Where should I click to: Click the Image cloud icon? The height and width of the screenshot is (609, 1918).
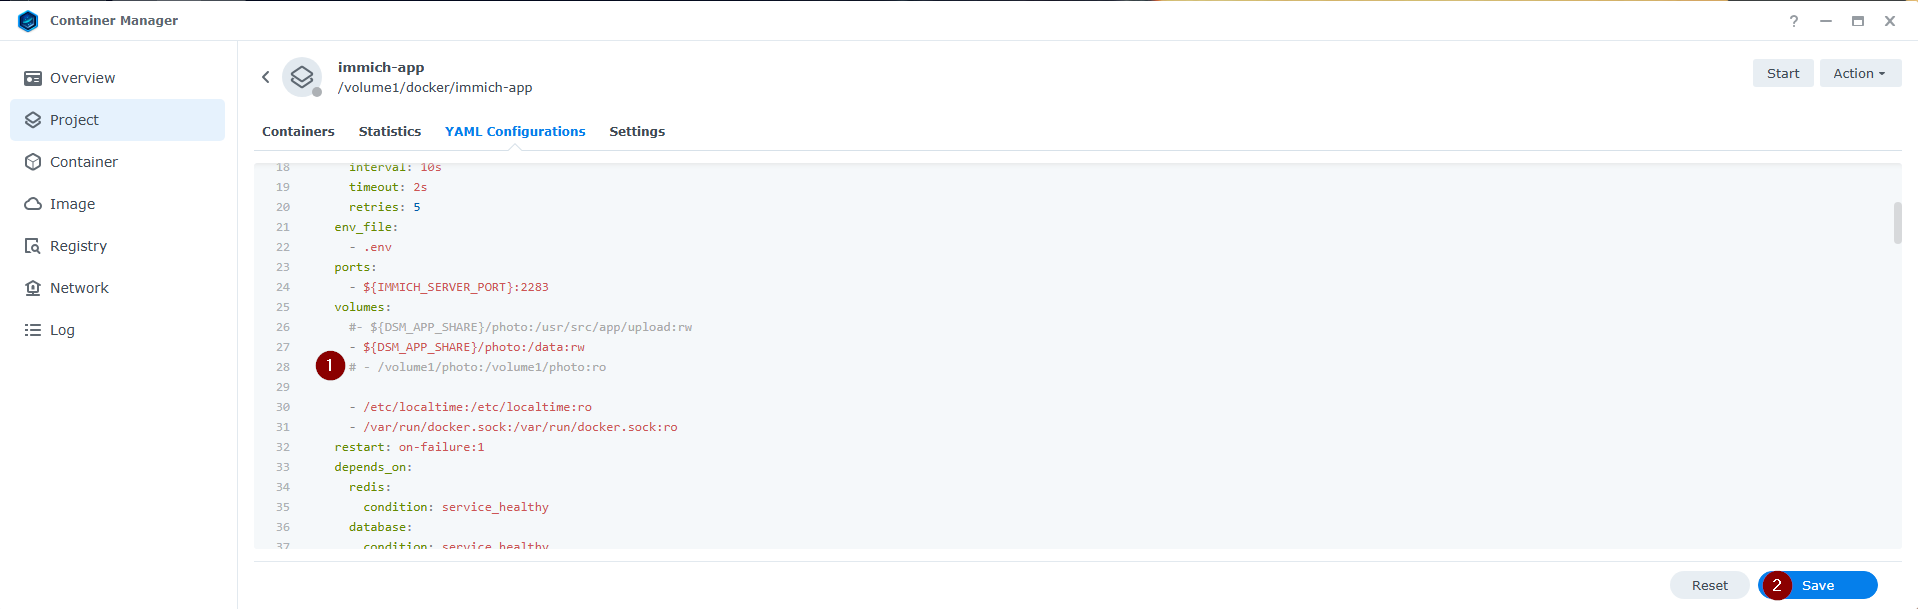pos(33,204)
